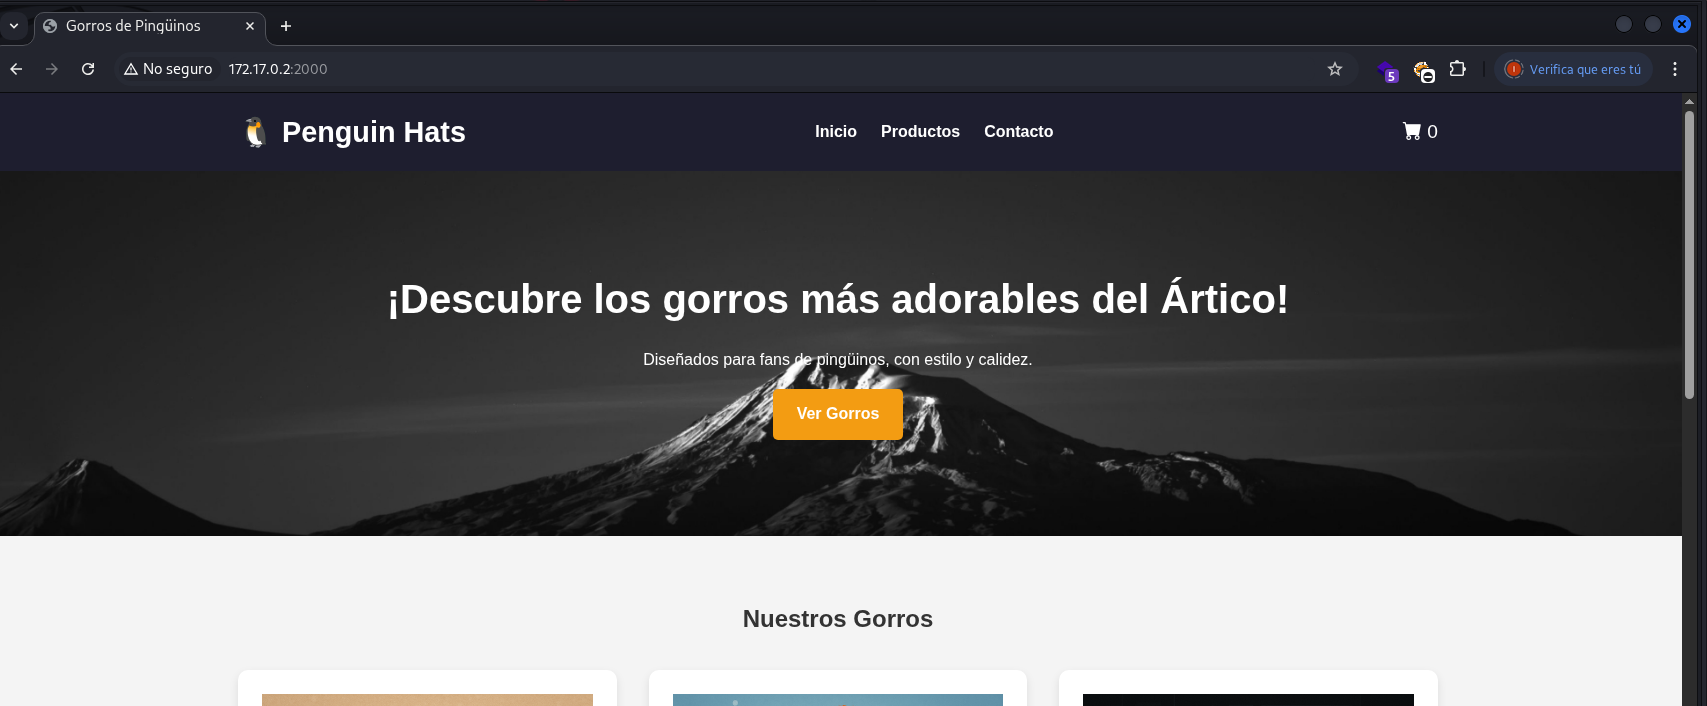Go to Productos in the navigation
The height and width of the screenshot is (706, 1707).
pos(920,132)
